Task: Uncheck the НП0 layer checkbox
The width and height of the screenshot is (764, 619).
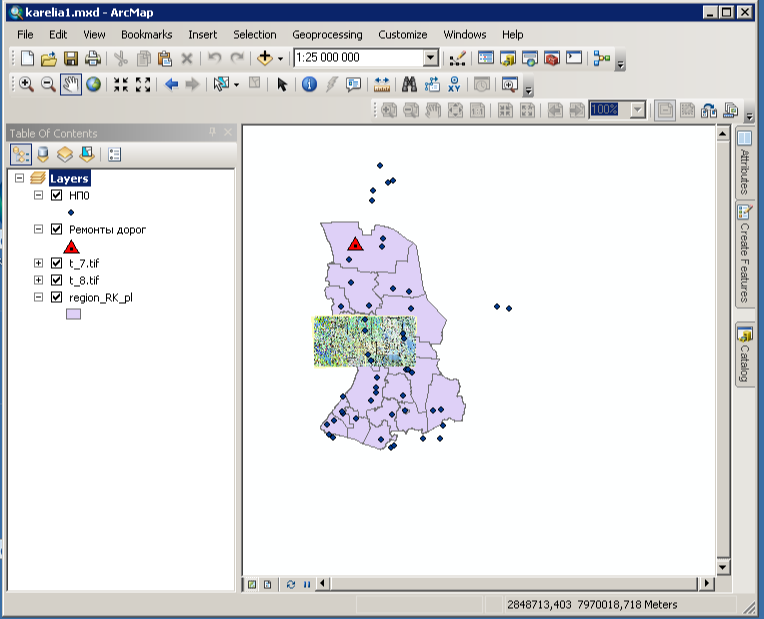Action: click(x=57, y=196)
